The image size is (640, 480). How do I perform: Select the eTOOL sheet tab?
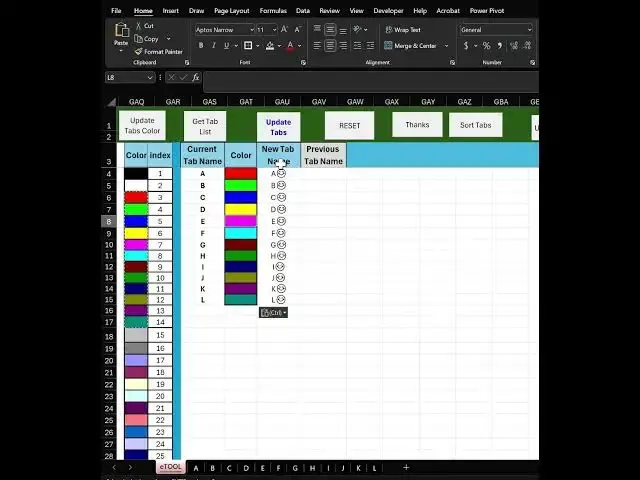[x=171, y=467]
